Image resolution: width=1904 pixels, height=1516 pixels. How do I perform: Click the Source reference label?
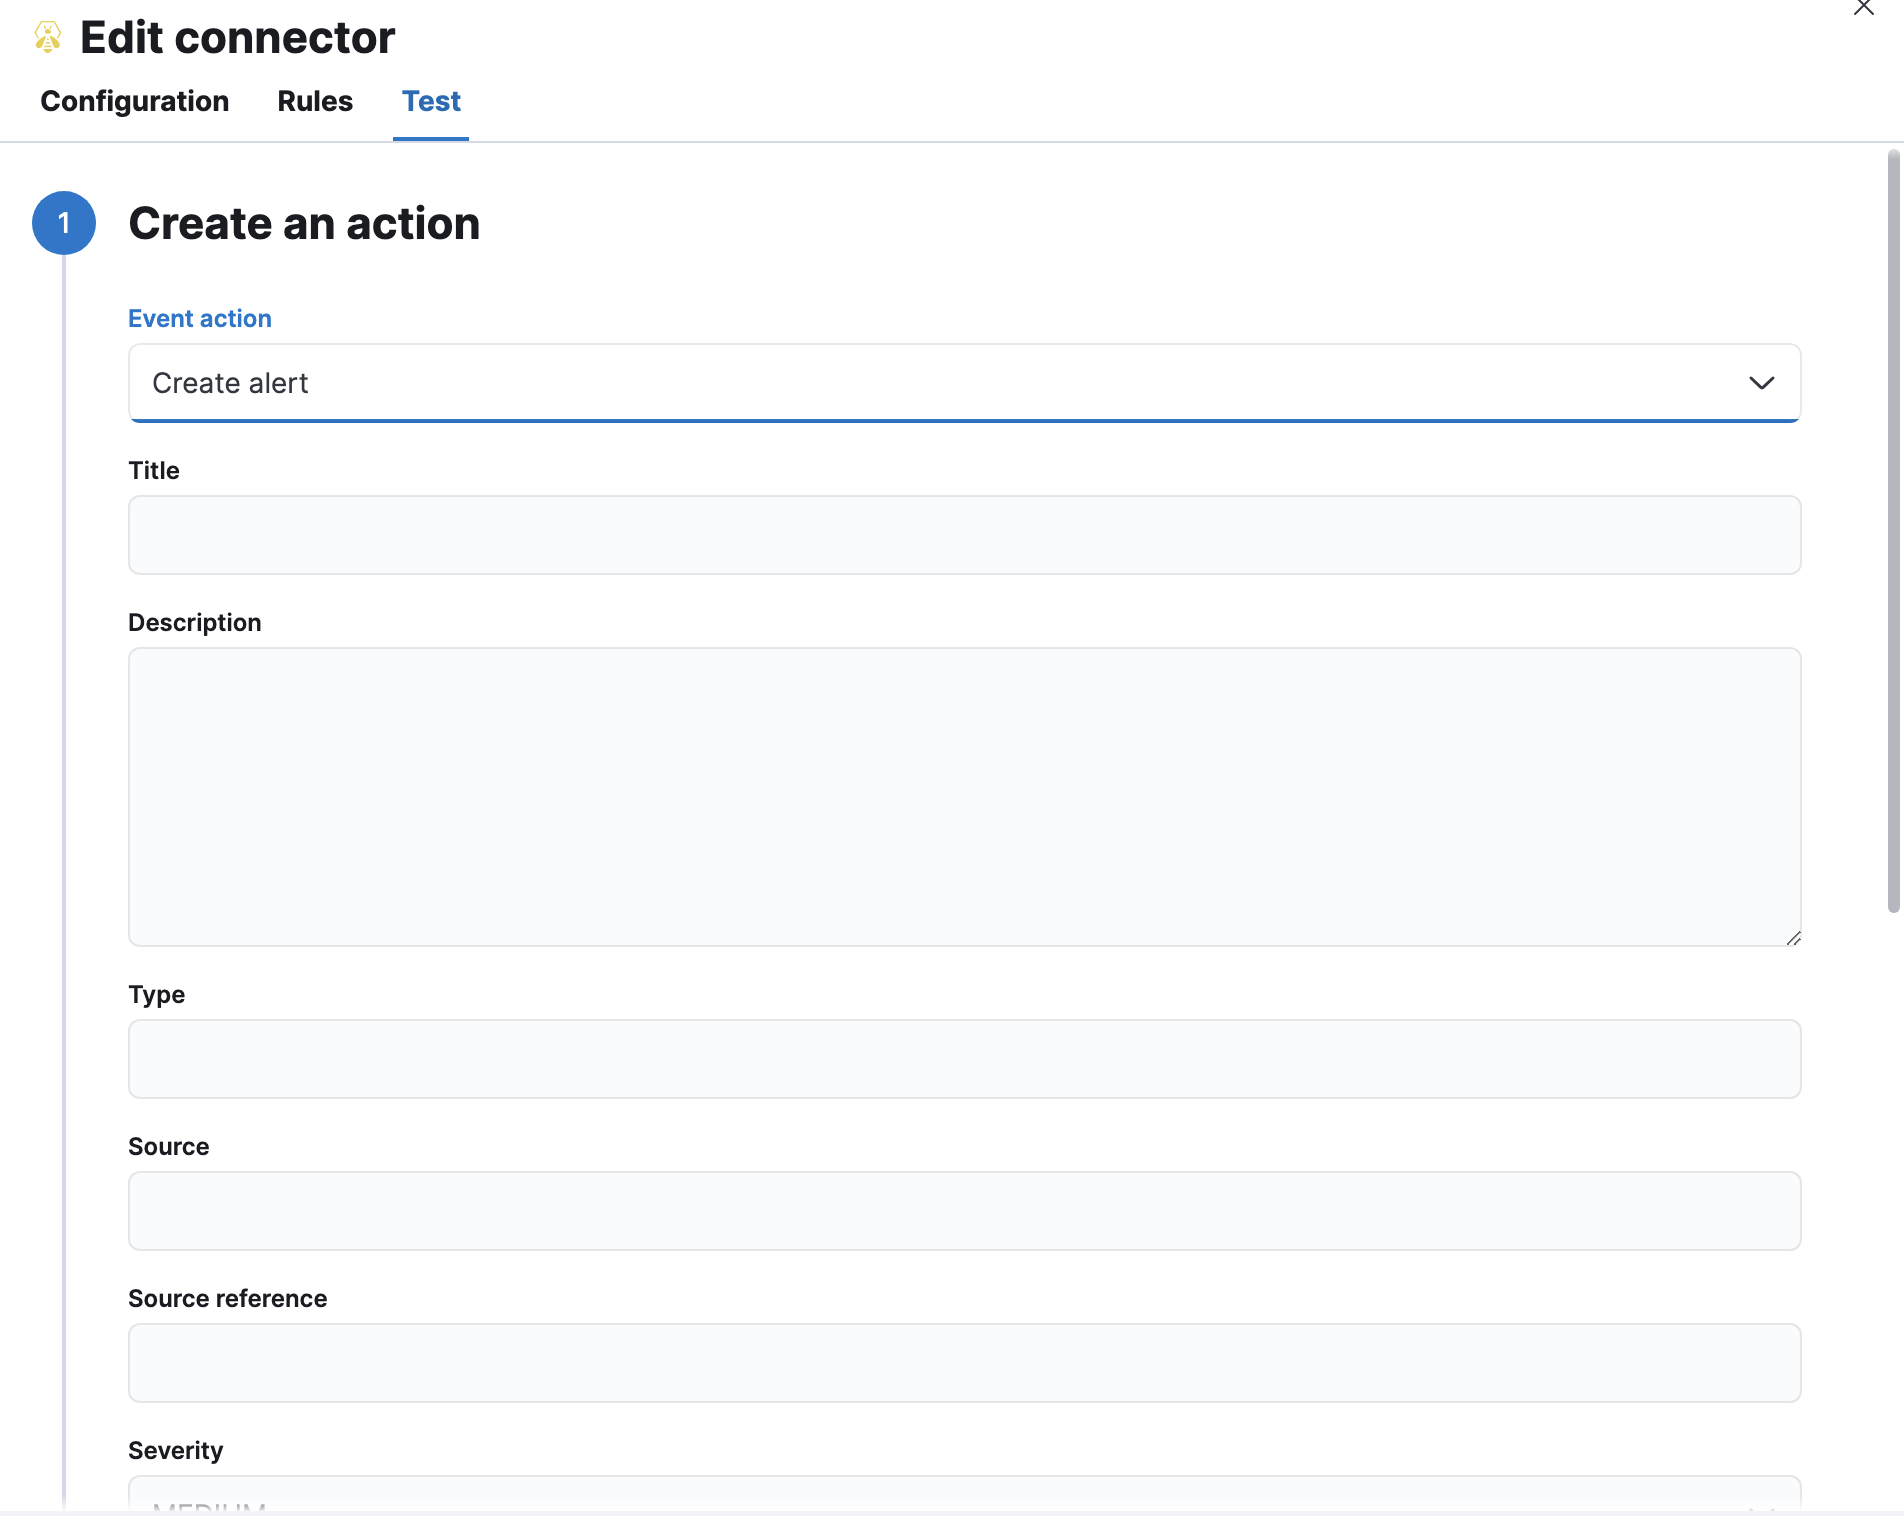[x=228, y=1298]
